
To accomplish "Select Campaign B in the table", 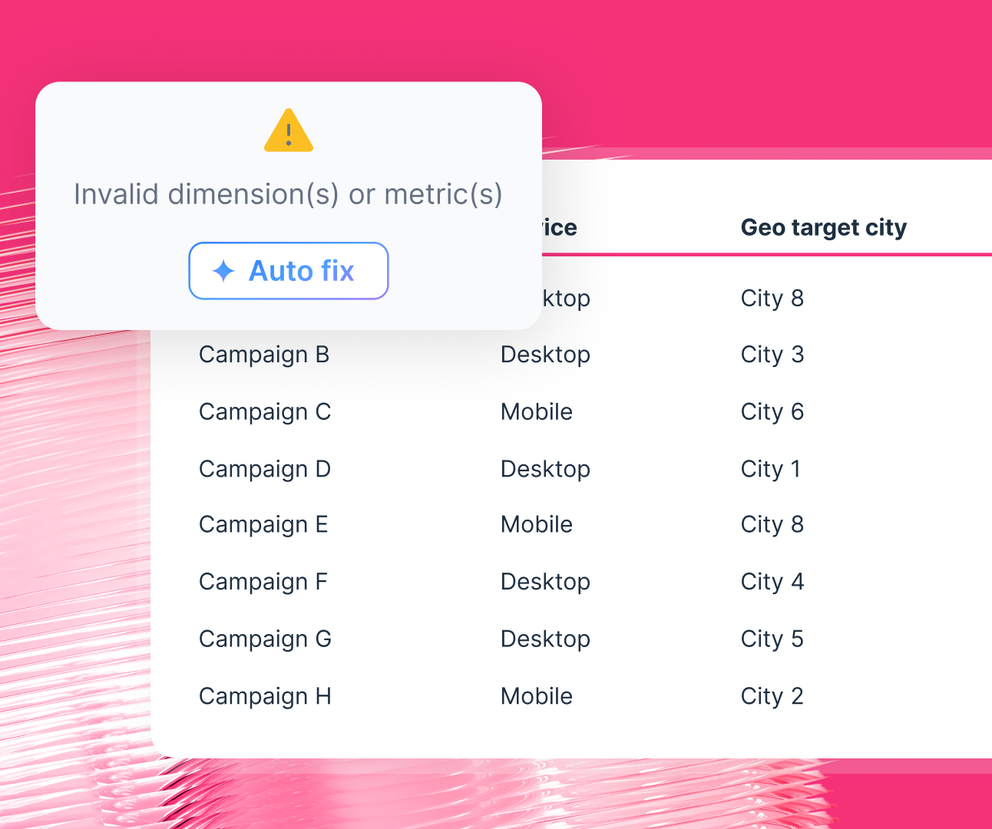I will (x=263, y=354).
